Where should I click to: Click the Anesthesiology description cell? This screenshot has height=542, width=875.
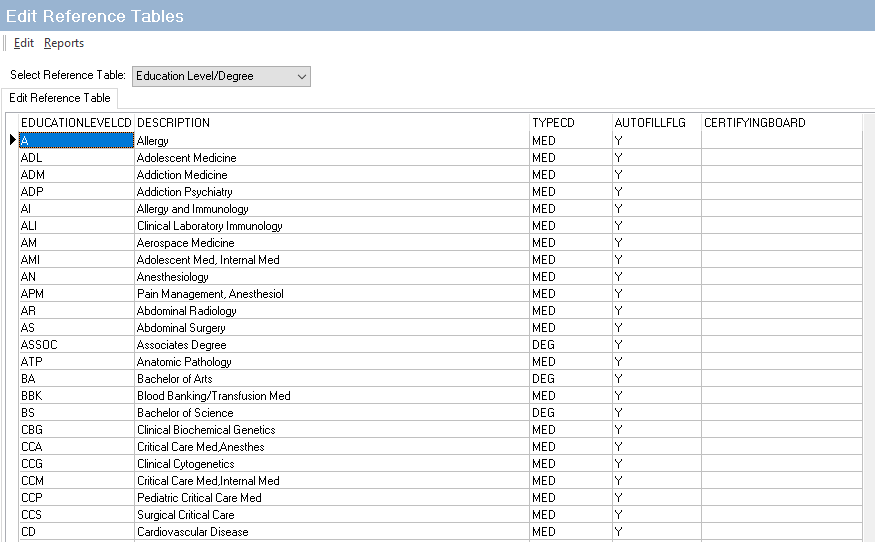[332, 277]
